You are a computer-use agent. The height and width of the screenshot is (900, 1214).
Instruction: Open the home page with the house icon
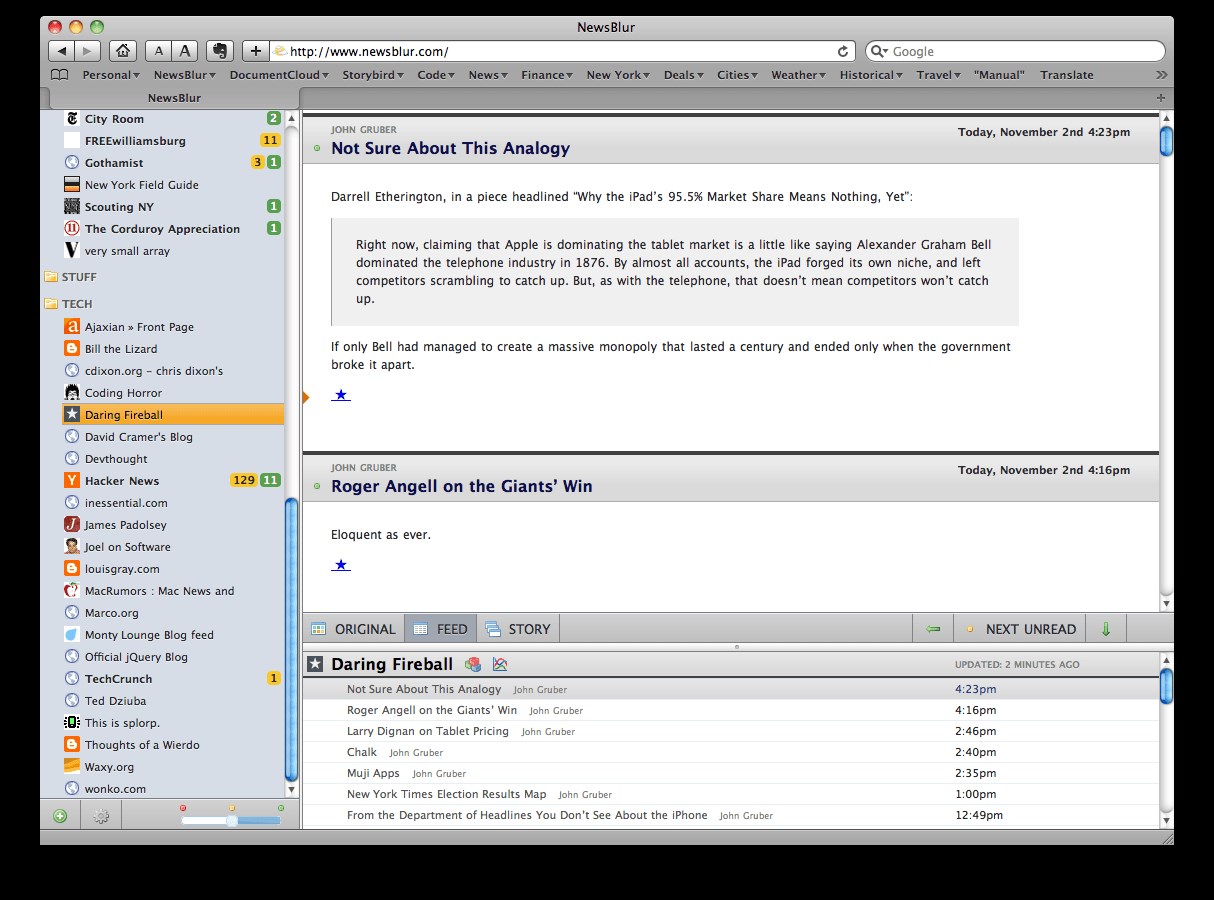(123, 51)
